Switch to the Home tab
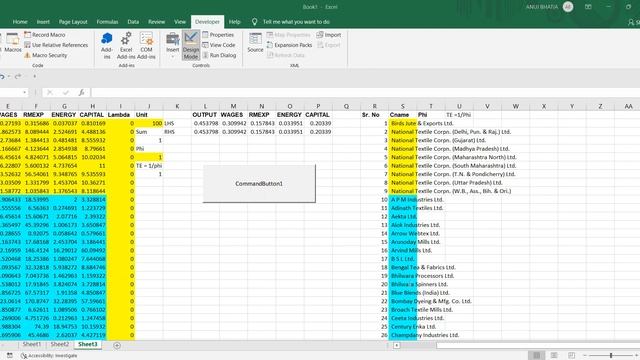Image resolution: width=640 pixels, height=360 pixels. point(20,22)
